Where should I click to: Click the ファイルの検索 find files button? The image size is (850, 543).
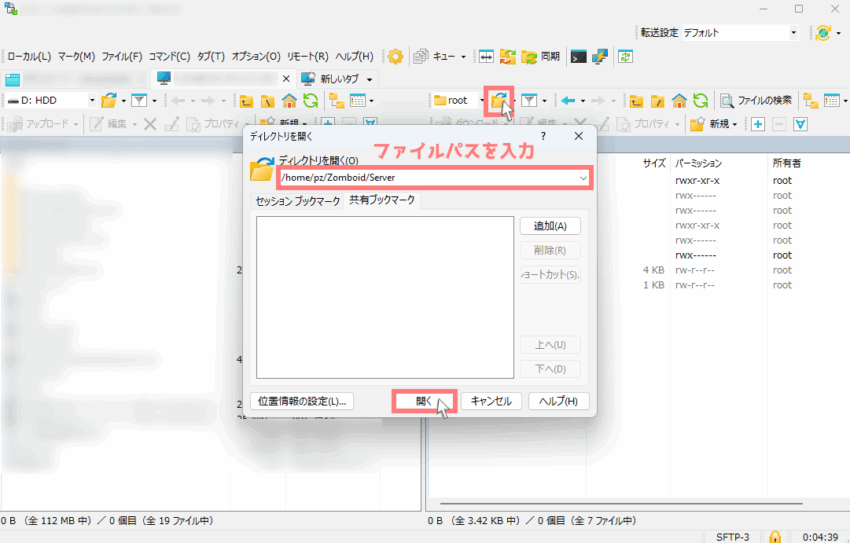757,100
